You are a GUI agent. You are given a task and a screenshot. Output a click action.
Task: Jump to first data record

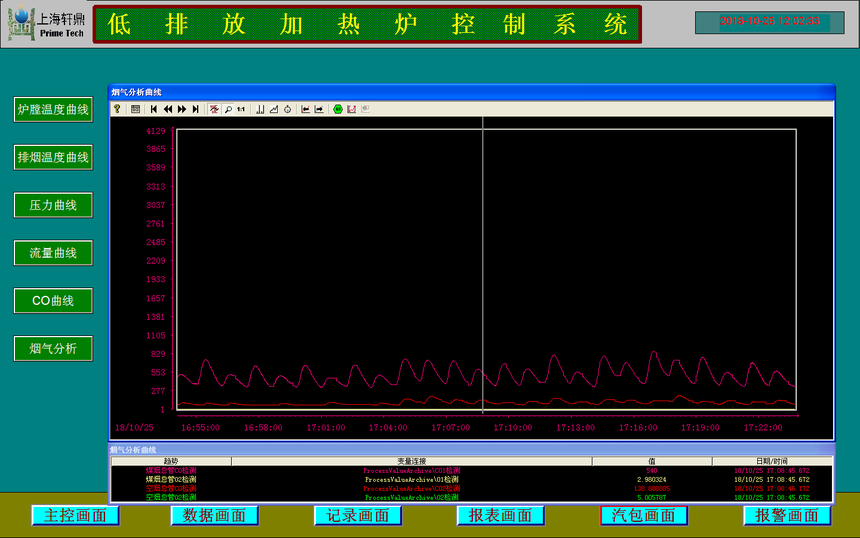[154, 109]
